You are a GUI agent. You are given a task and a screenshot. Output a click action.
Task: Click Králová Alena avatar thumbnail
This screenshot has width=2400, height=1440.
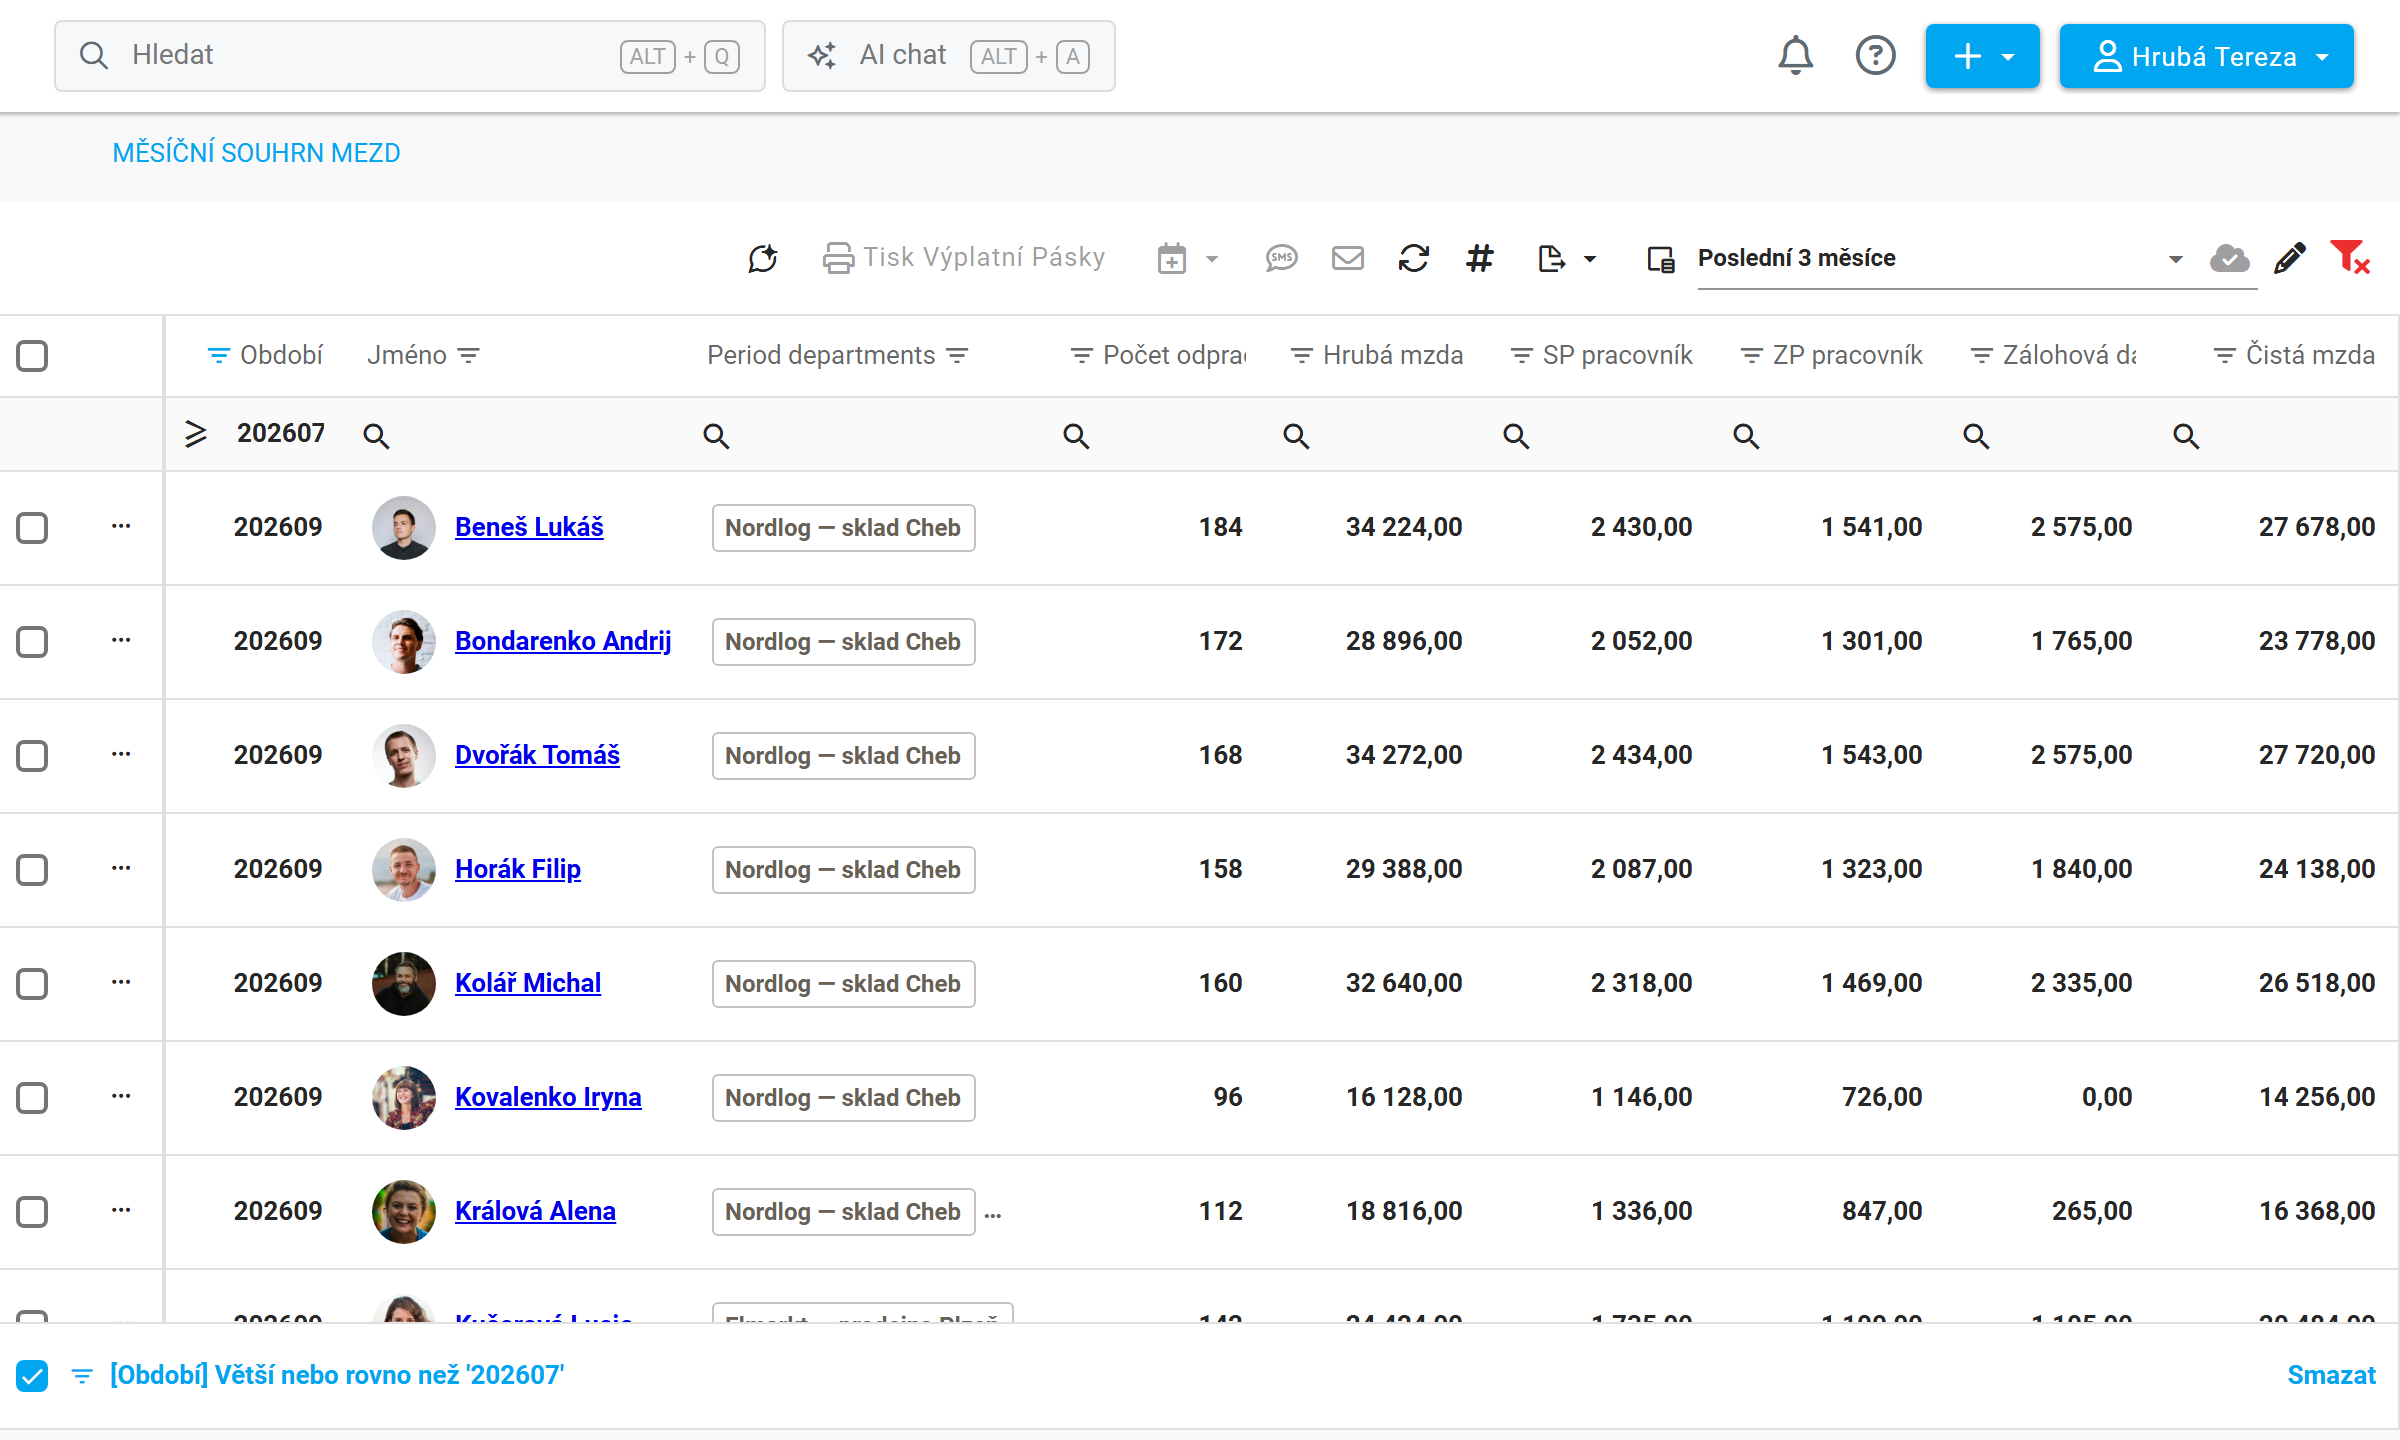[404, 1211]
